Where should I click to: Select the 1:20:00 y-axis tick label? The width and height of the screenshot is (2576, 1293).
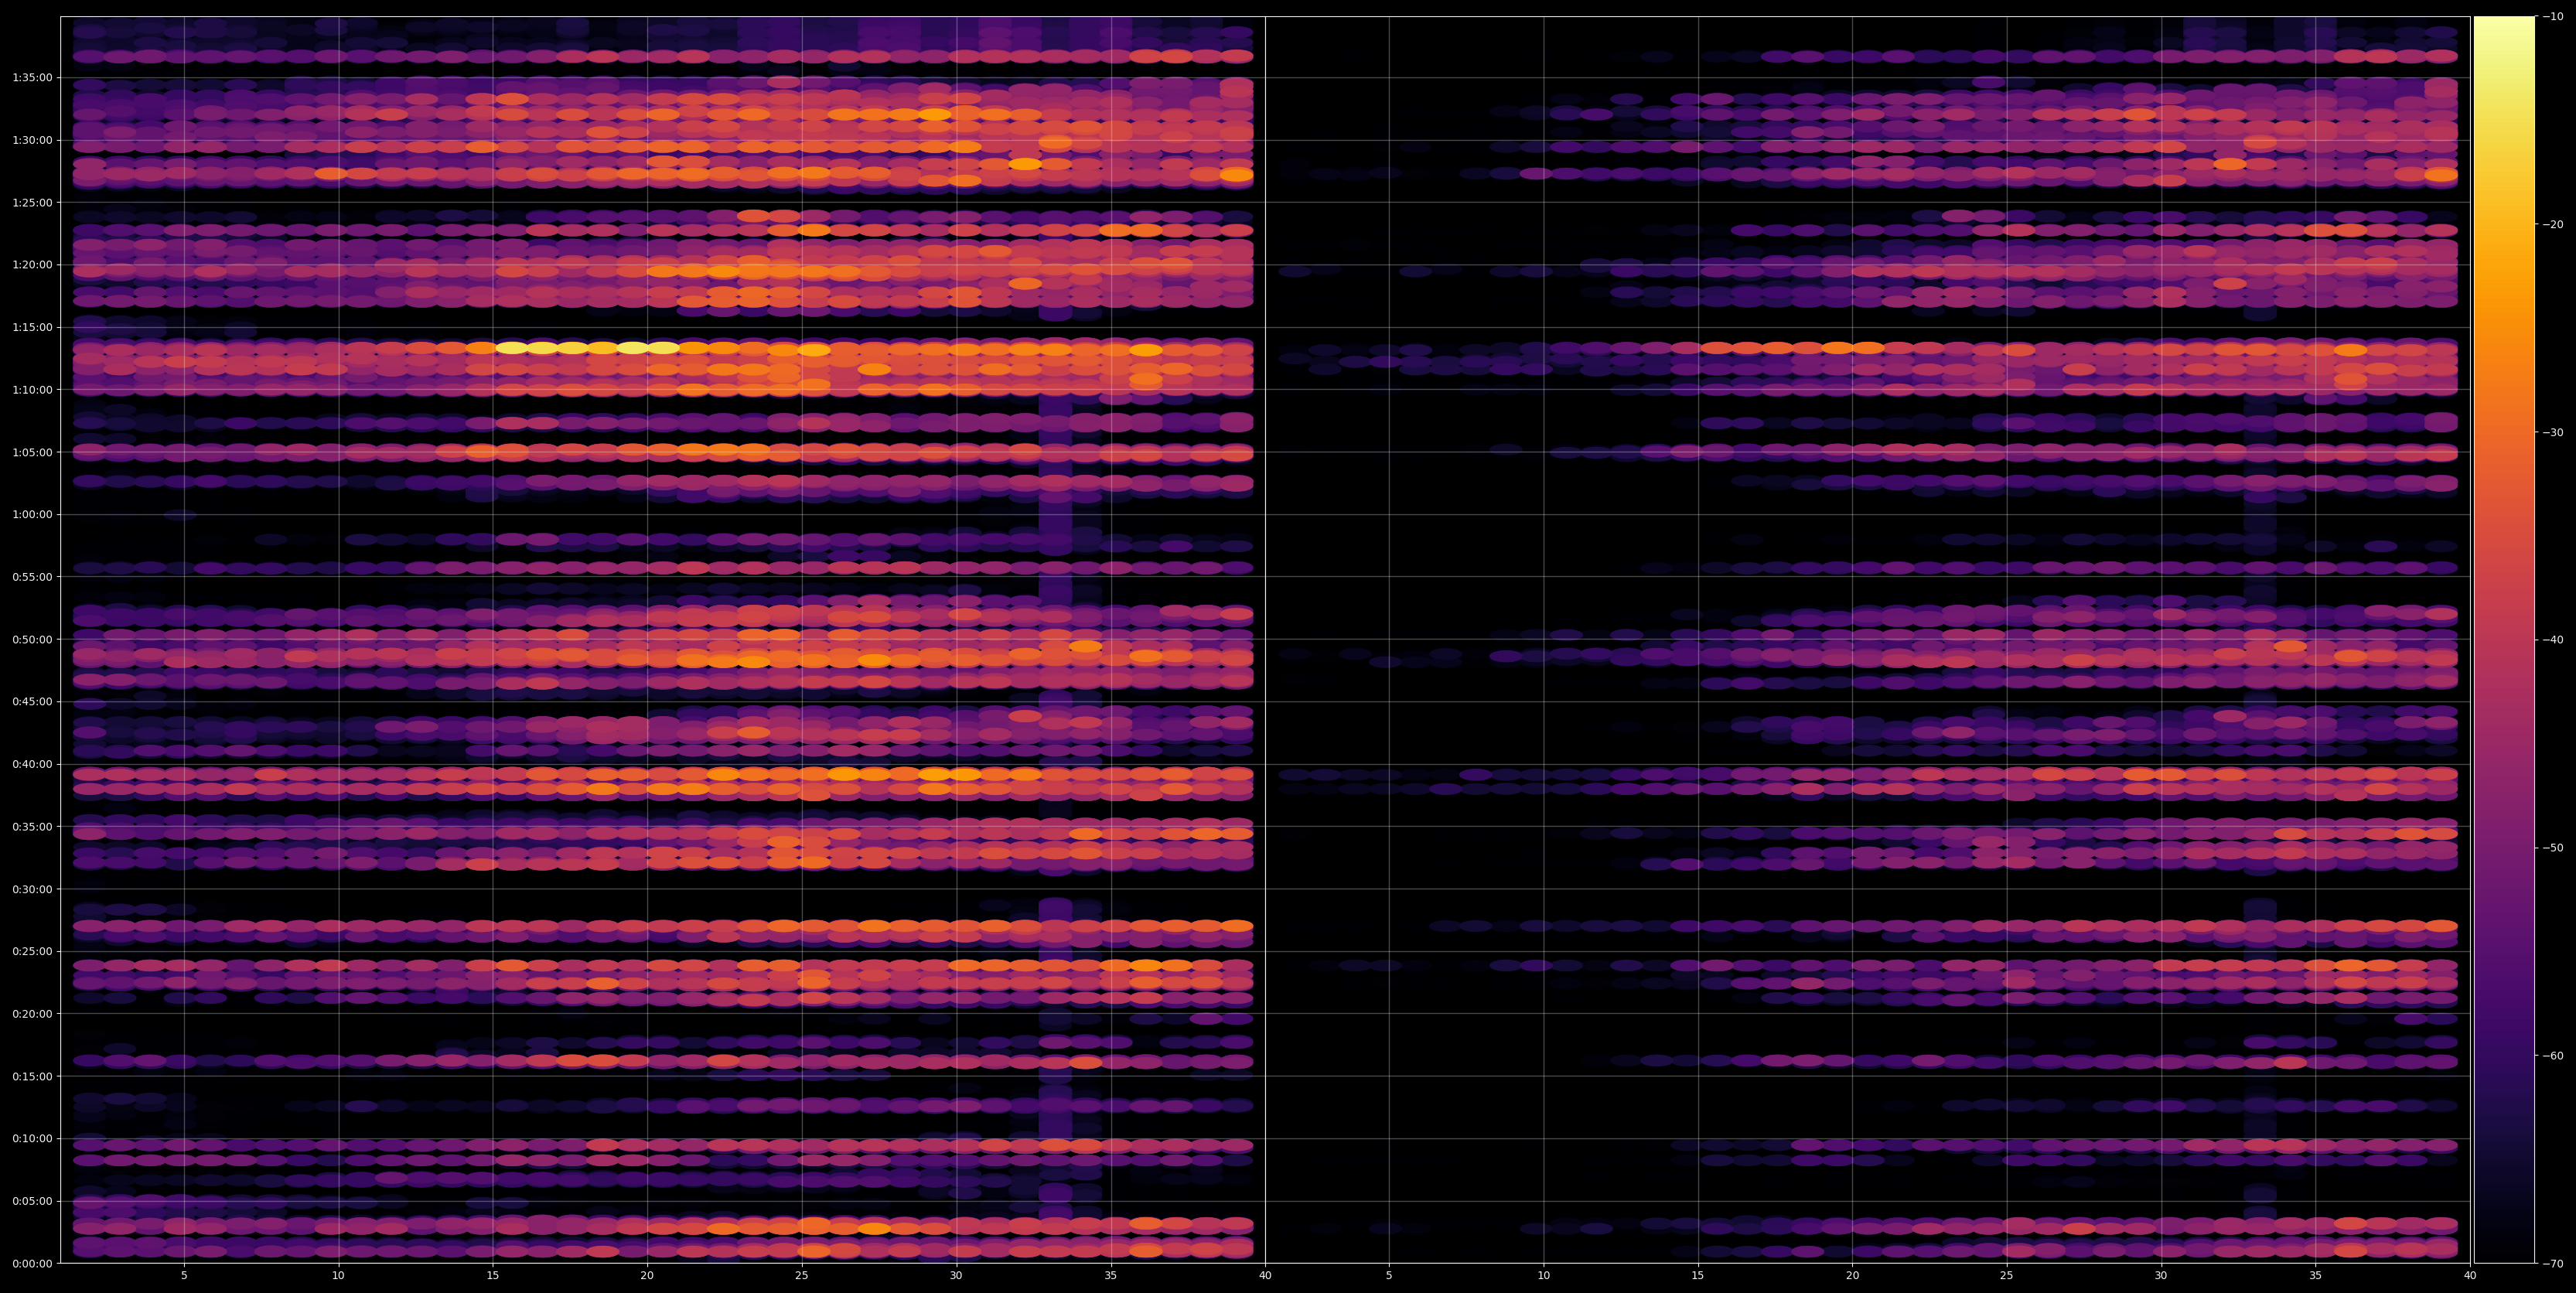point(32,265)
